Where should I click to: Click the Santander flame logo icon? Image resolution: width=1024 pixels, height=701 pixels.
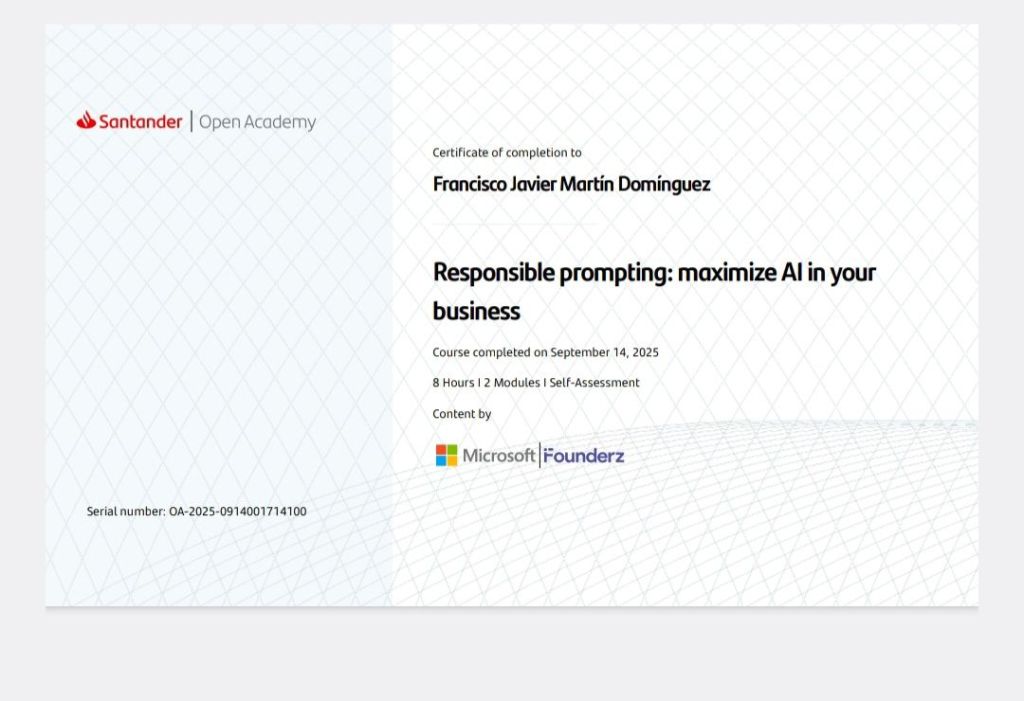pyautogui.click(x=86, y=121)
